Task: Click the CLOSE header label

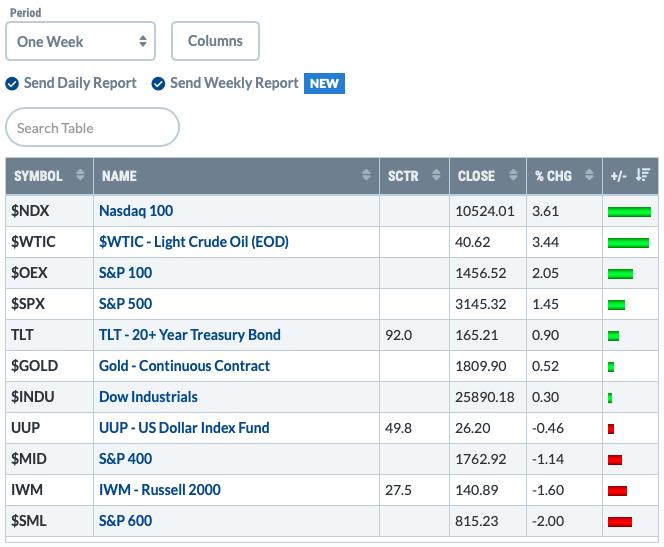Action: click(476, 176)
